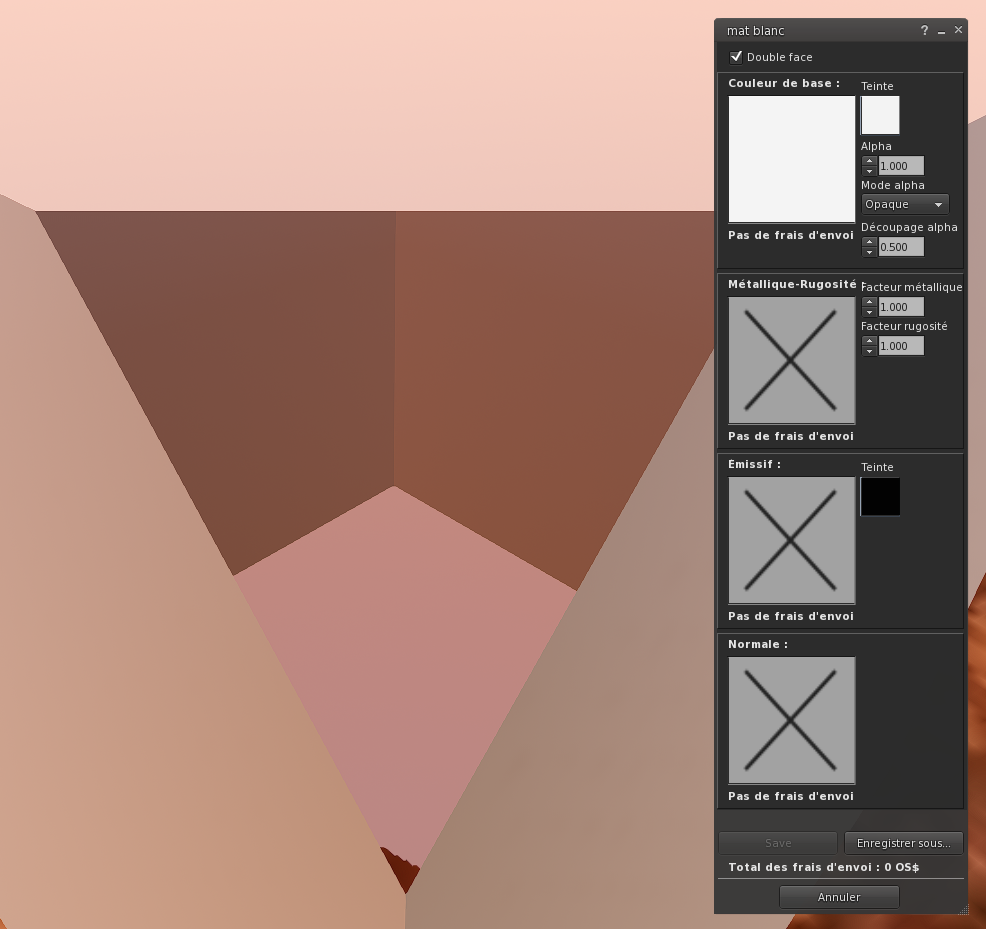Select the Emissif empty texture slot

click(x=791, y=540)
